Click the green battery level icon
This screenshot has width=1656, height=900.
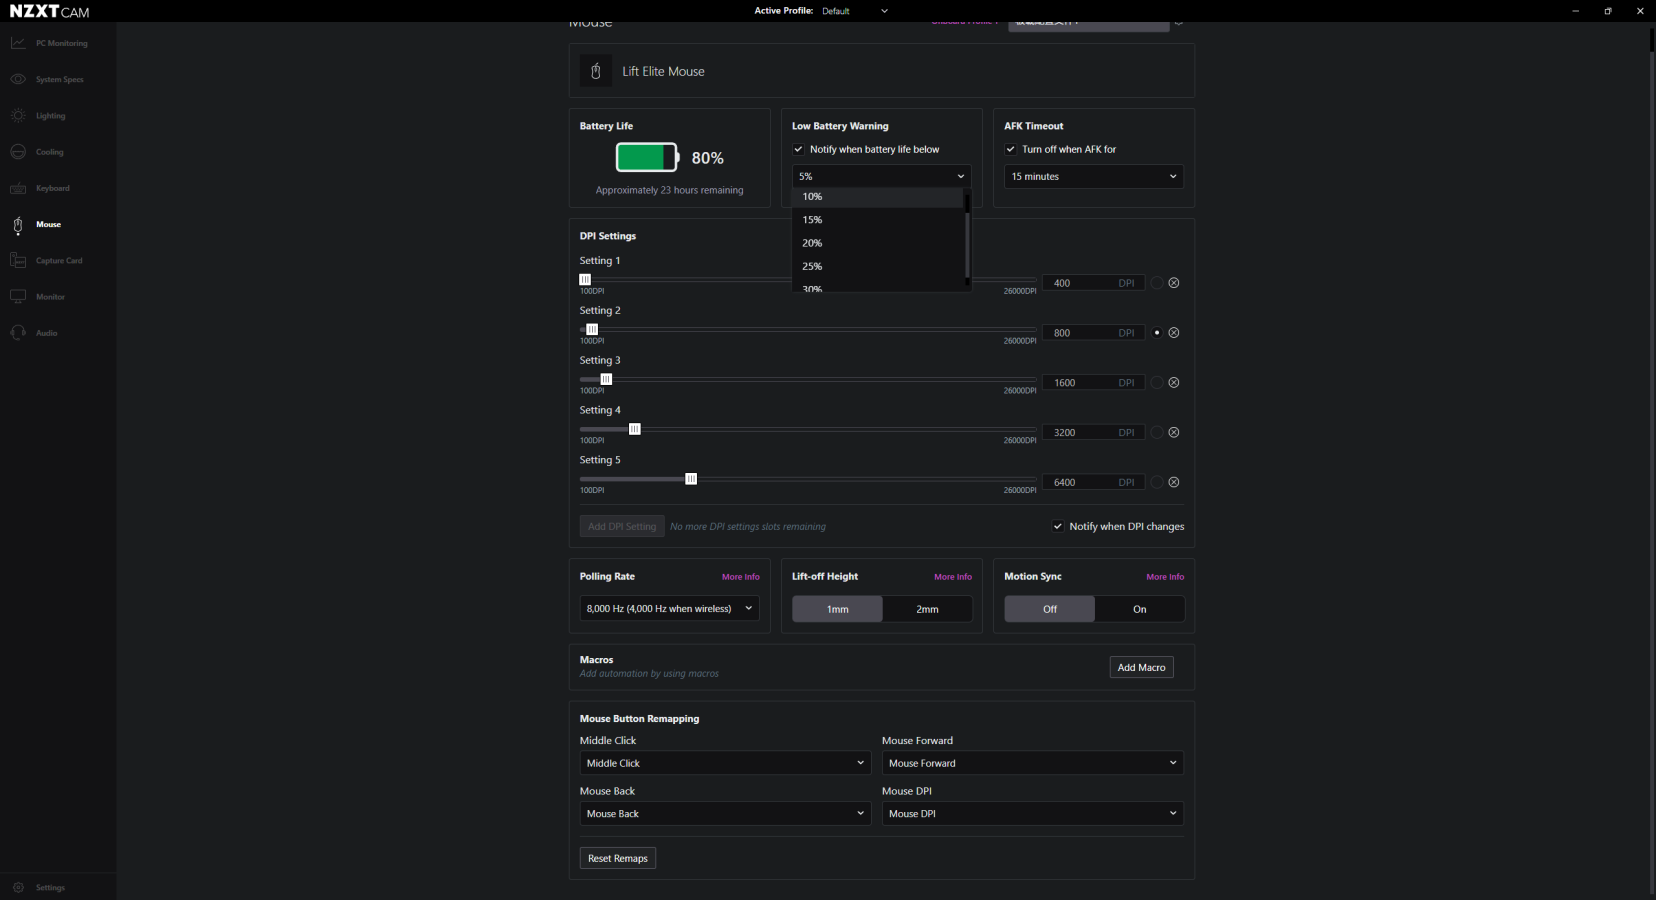pyautogui.click(x=647, y=158)
